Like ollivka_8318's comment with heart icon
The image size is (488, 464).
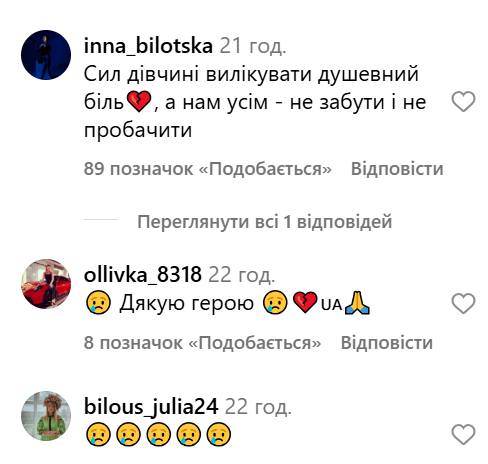pos(463,303)
